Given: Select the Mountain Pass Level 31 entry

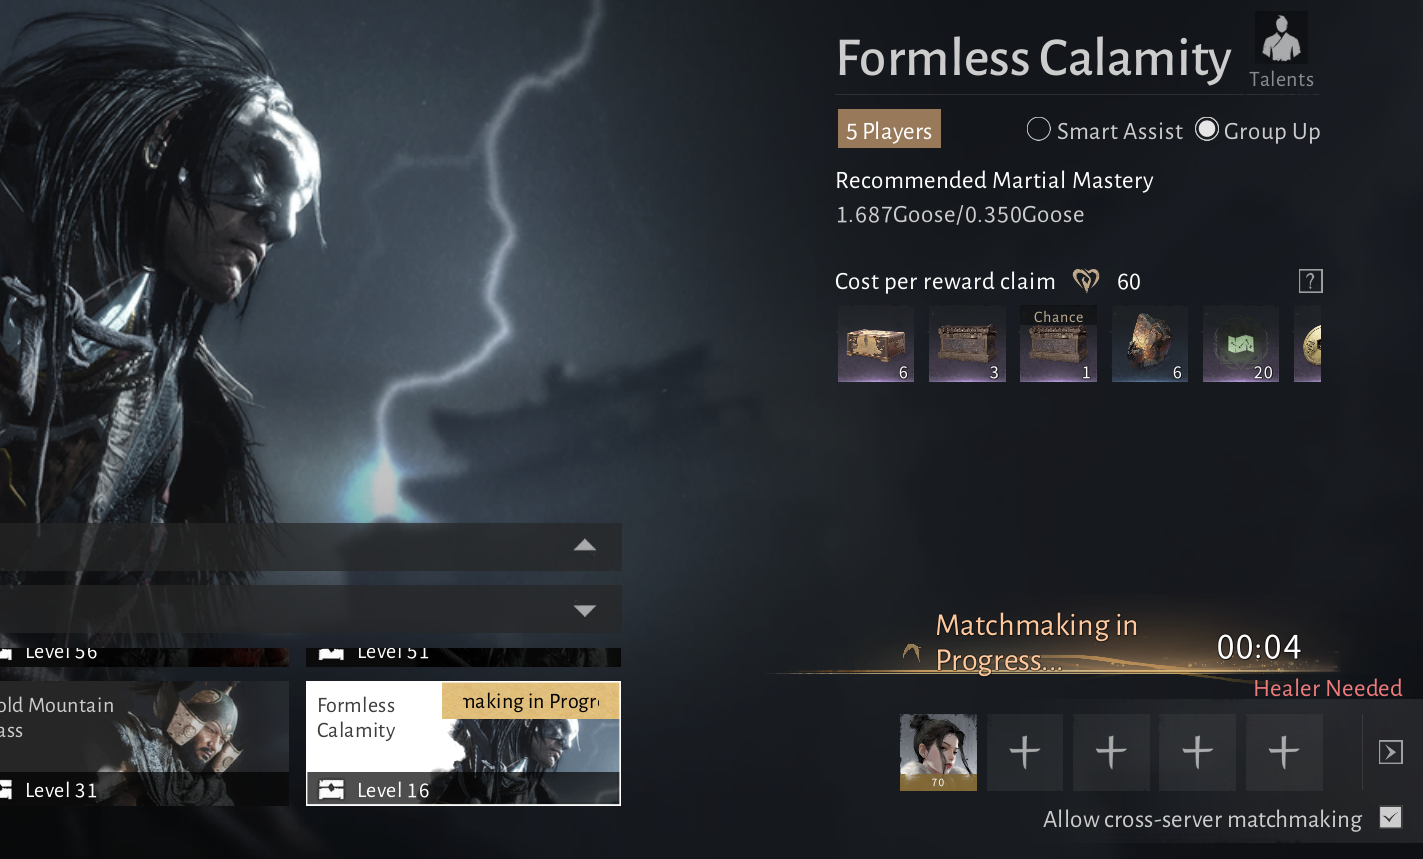Looking at the screenshot, I should (144, 743).
